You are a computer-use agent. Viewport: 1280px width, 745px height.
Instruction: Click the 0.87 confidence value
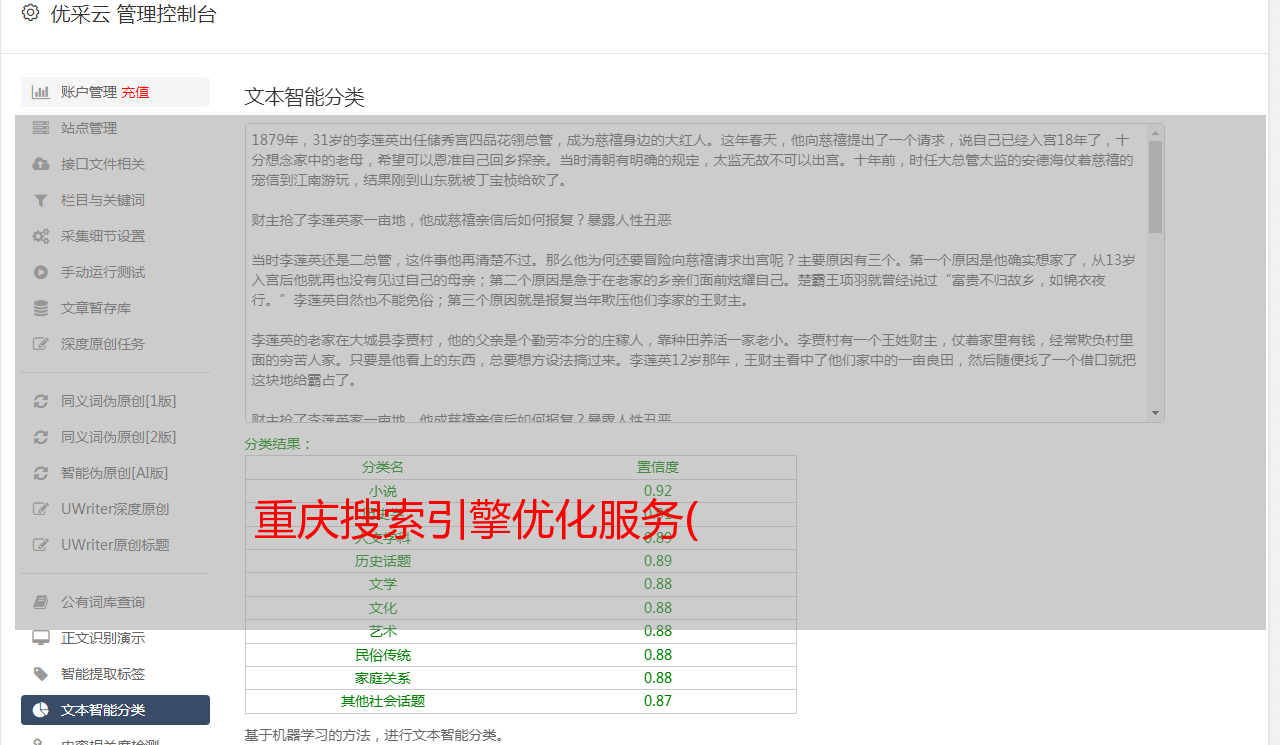coord(658,701)
